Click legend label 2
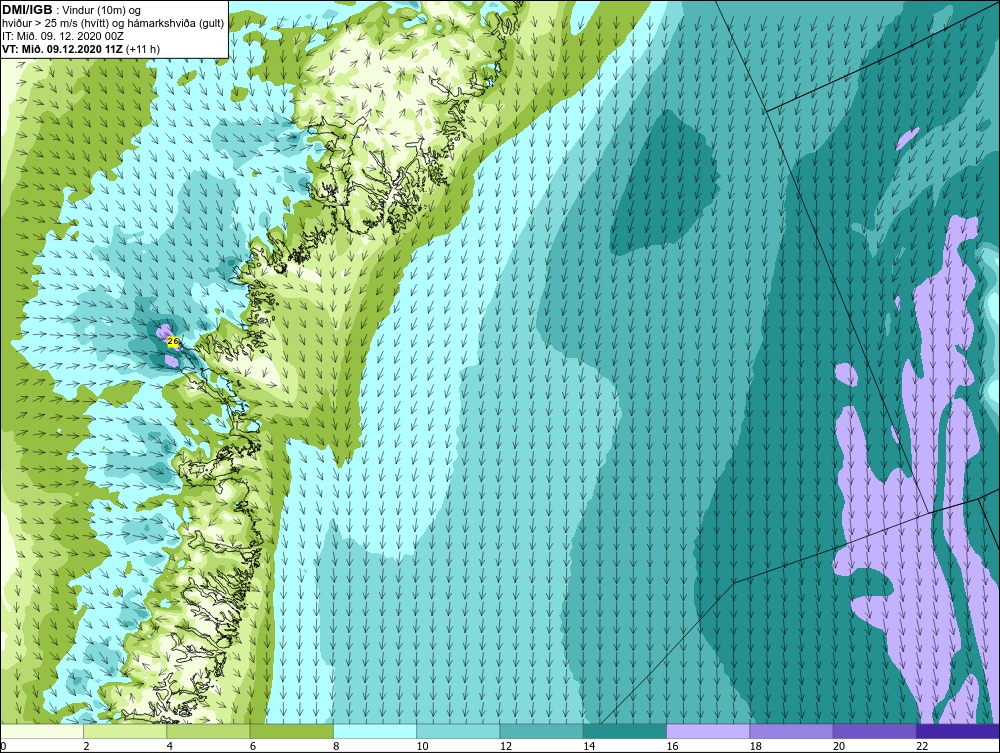 [87, 746]
